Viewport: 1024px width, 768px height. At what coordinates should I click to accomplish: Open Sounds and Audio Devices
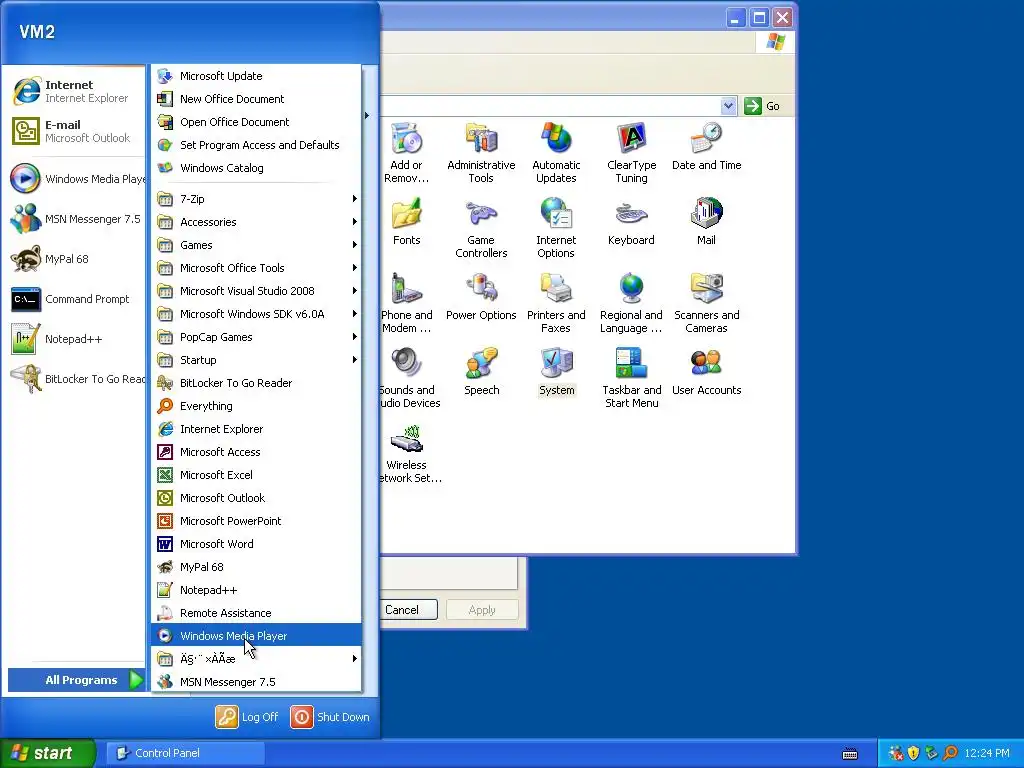point(409,378)
